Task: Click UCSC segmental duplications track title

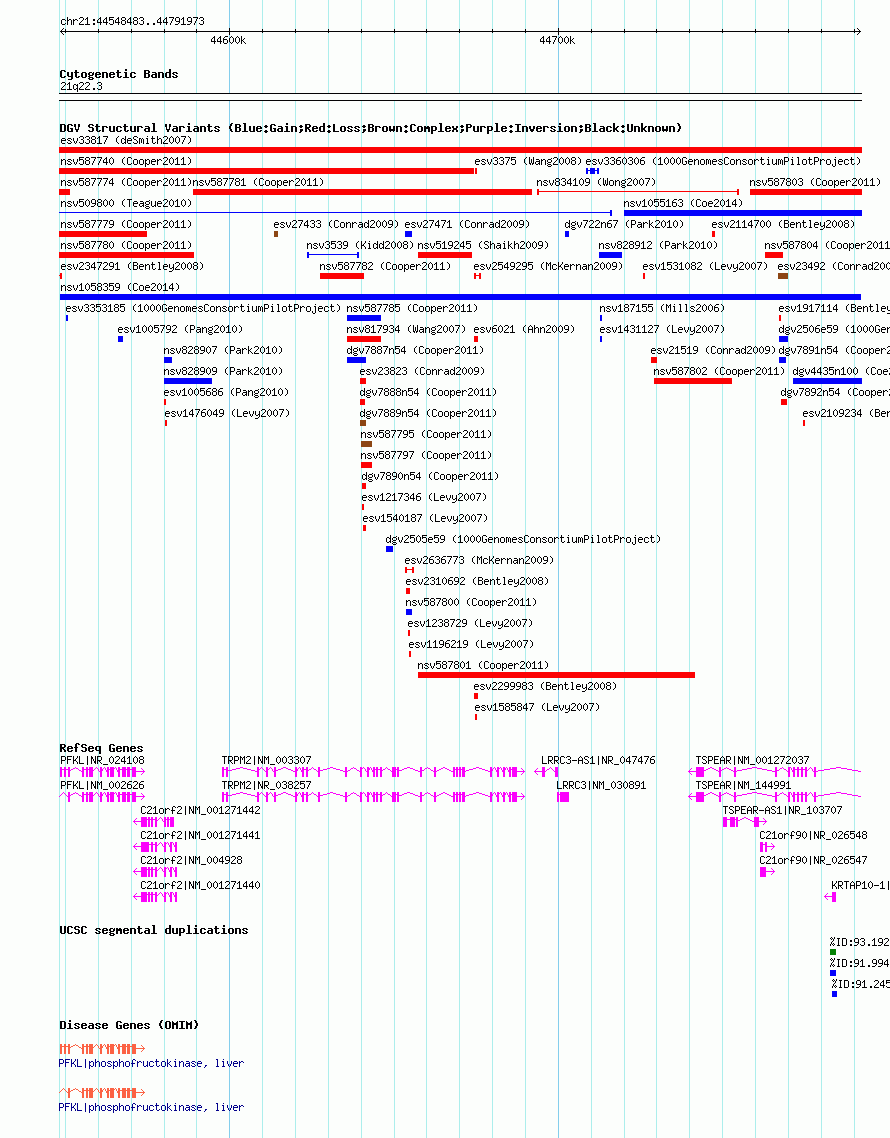Action: coord(153,930)
